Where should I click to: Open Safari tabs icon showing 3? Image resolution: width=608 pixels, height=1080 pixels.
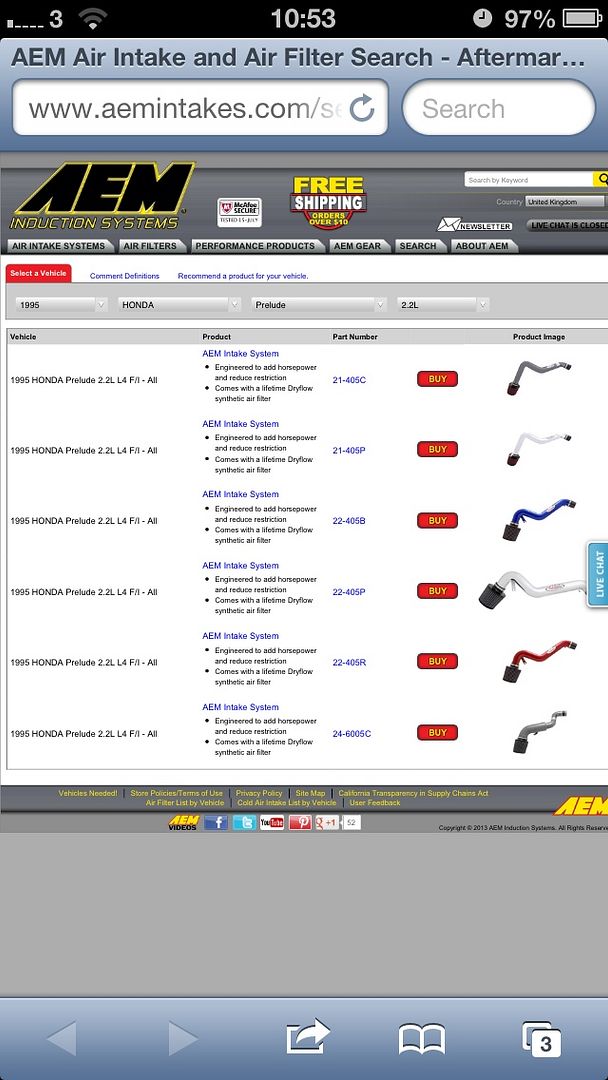[x=541, y=1039]
